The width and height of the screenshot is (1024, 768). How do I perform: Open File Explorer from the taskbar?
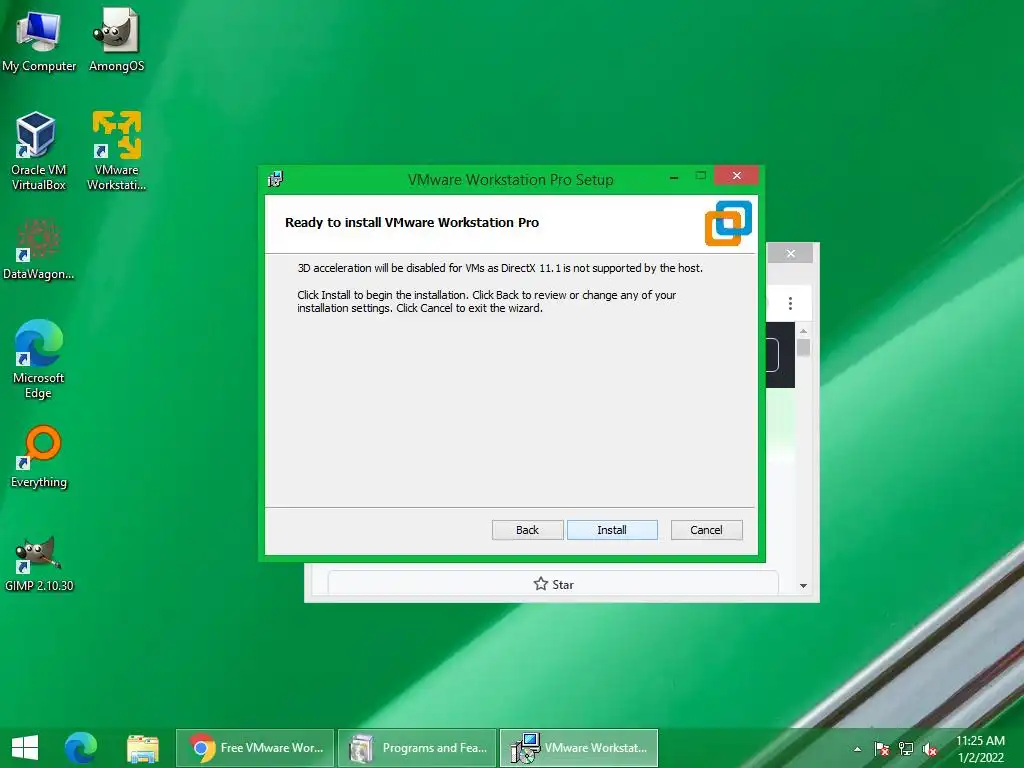(142, 748)
